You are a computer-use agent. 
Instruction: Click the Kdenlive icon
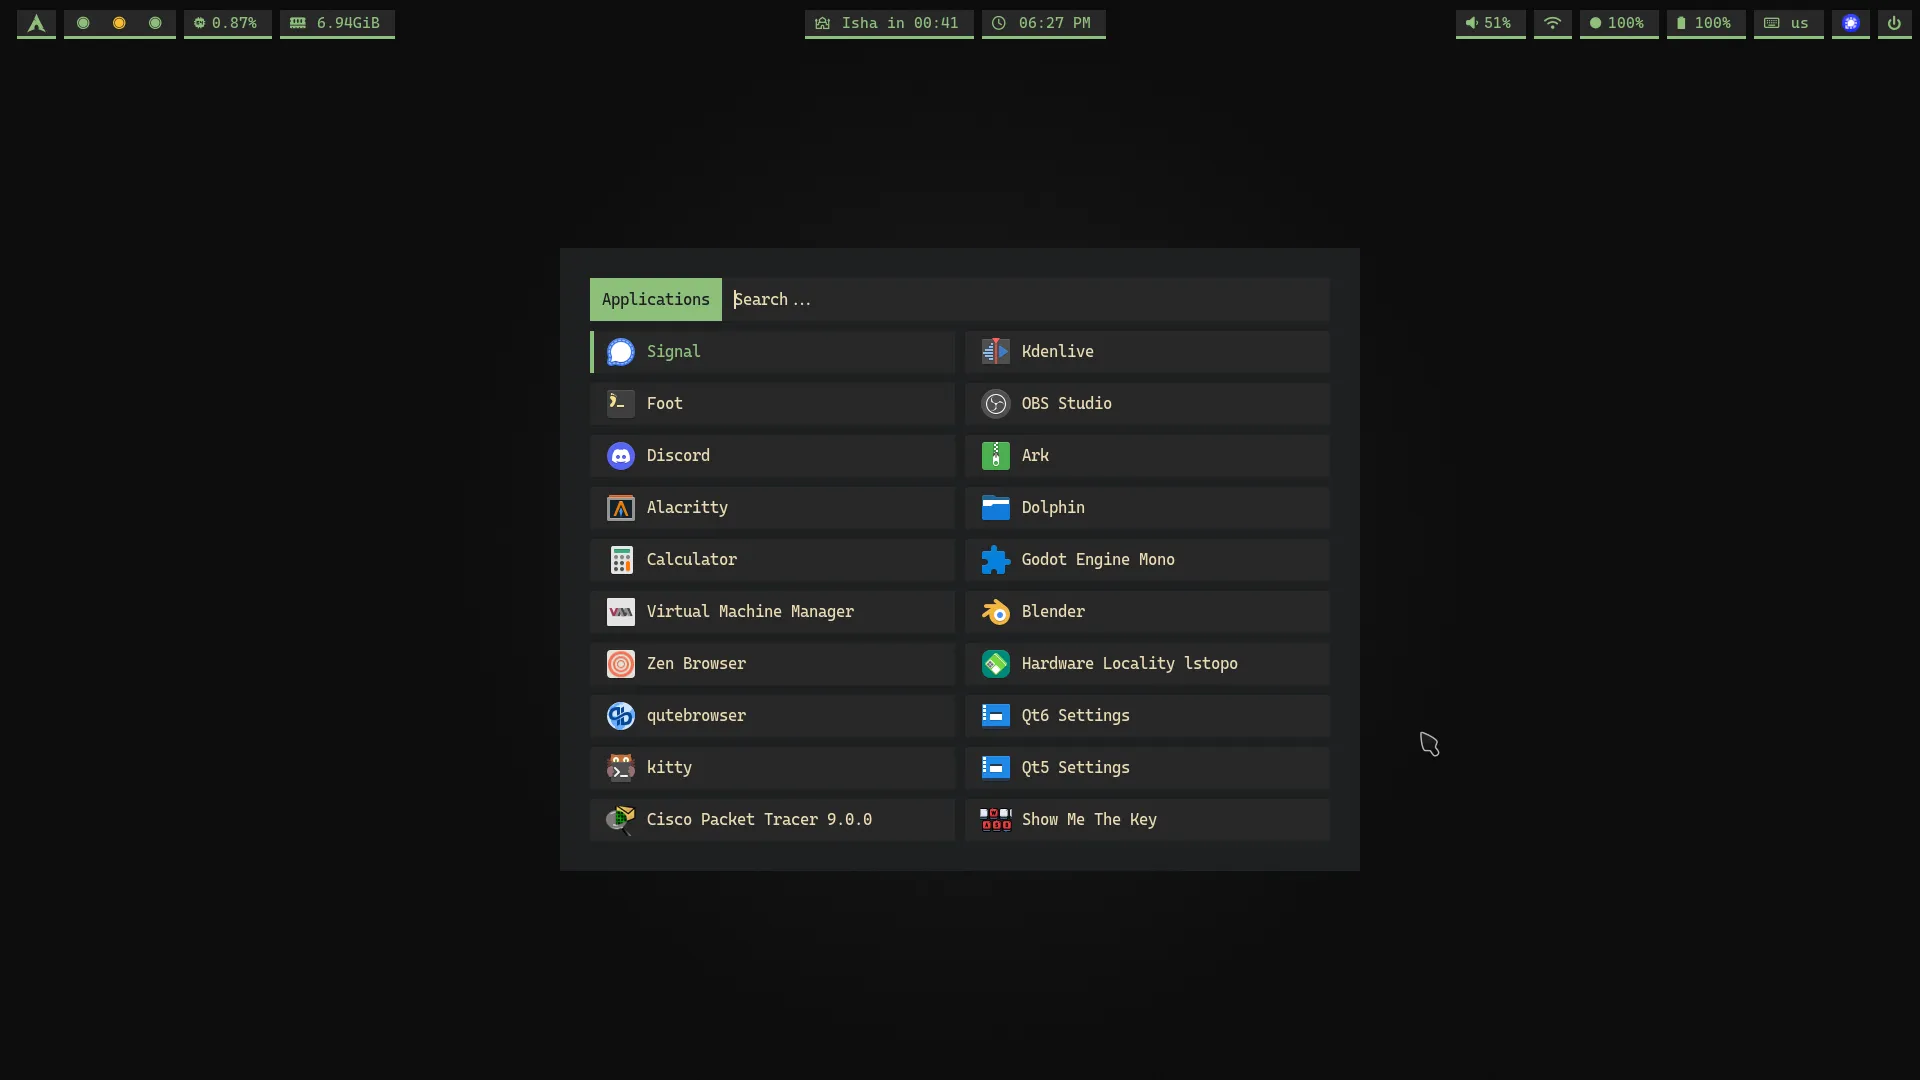pos(996,352)
